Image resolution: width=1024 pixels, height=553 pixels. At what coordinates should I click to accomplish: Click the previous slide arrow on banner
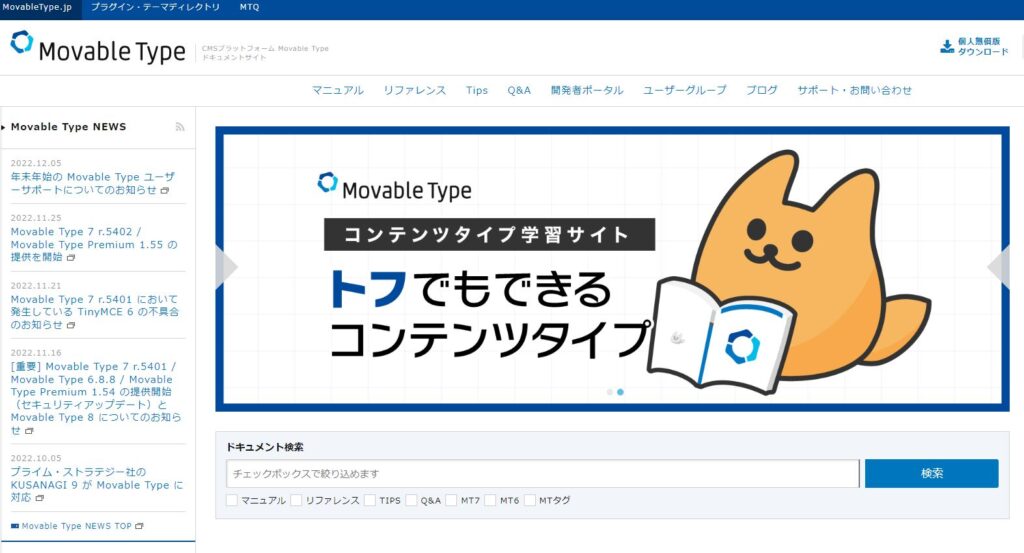pyautogui.click(x=226, y=266)
